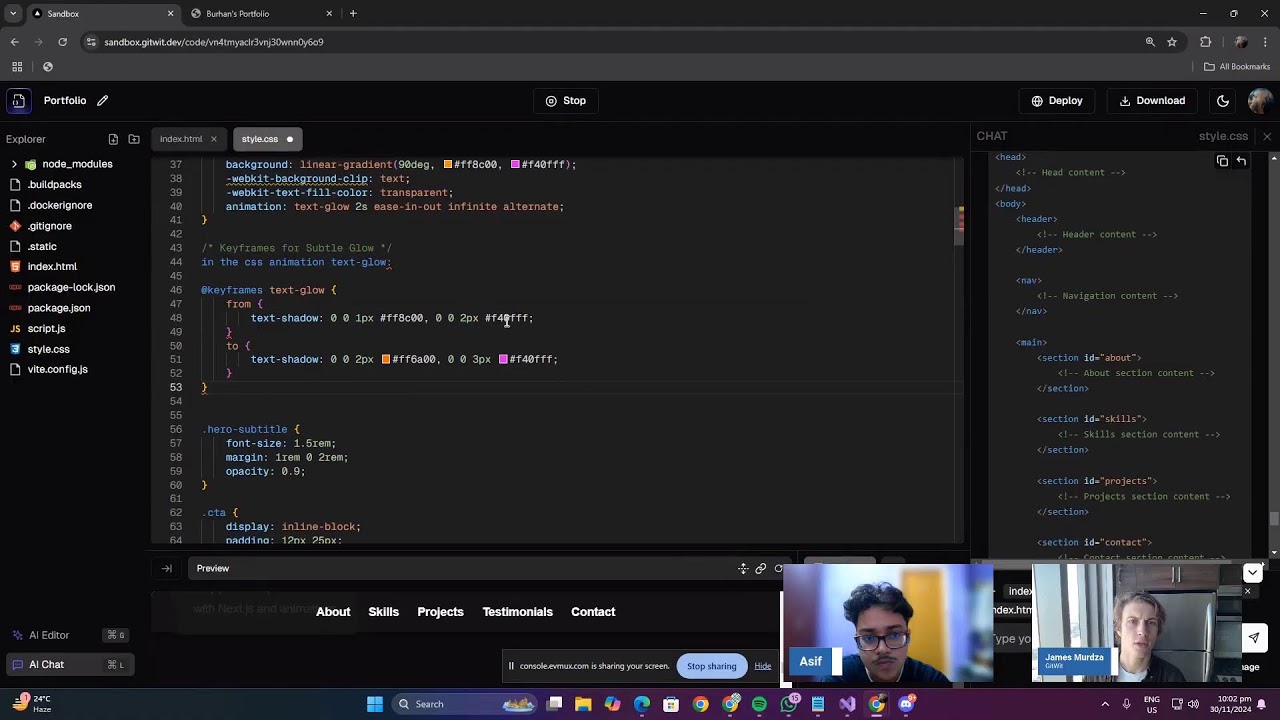This screenshot has height=720, width=1280.
Task: Click the Stop button
Action: (x=566, y=101)
